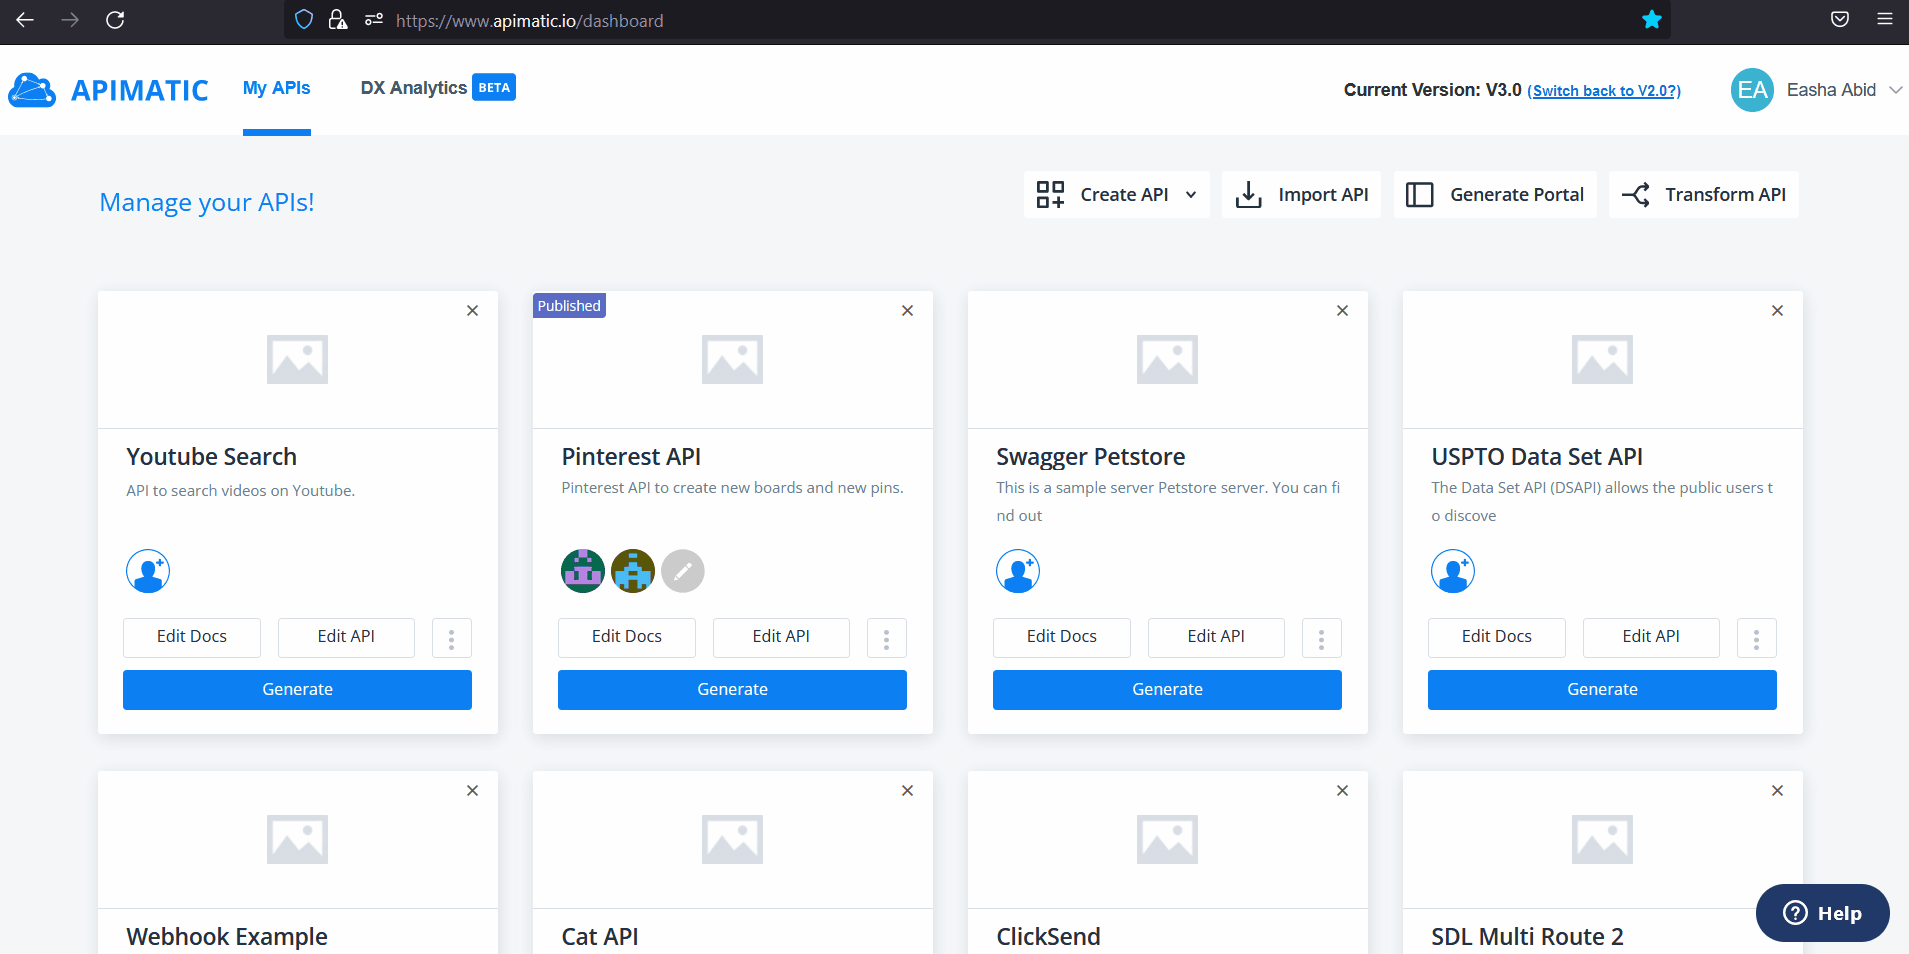The height and width of the screenshot is (954, 1909).
Task: Toggle the bookmark star in address bar
Action: 1651,20
